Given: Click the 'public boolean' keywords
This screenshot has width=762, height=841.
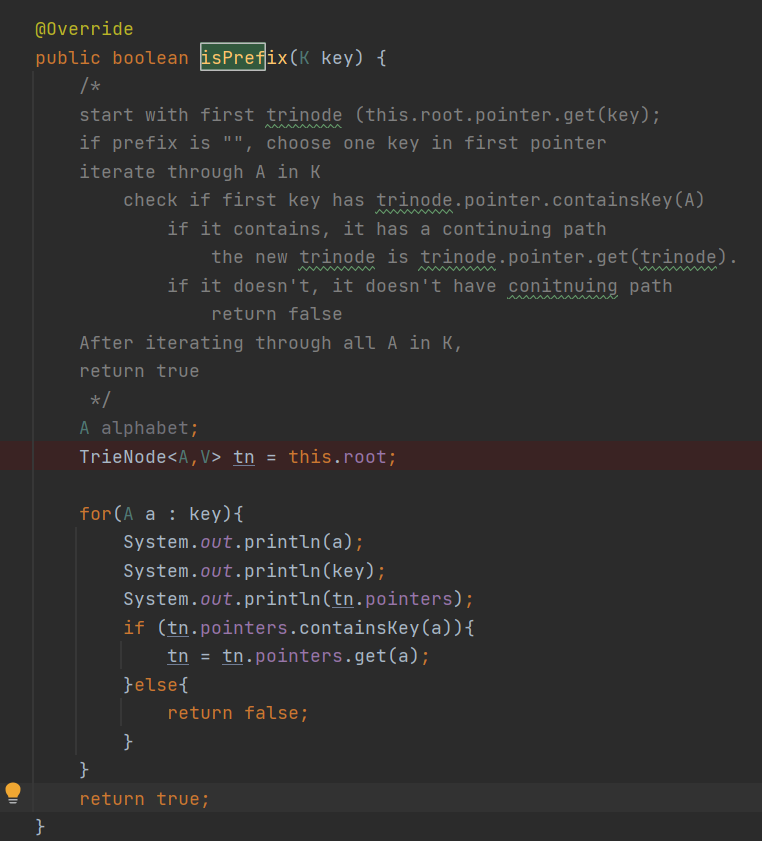Looking at the screenshot, I should 112,58.
